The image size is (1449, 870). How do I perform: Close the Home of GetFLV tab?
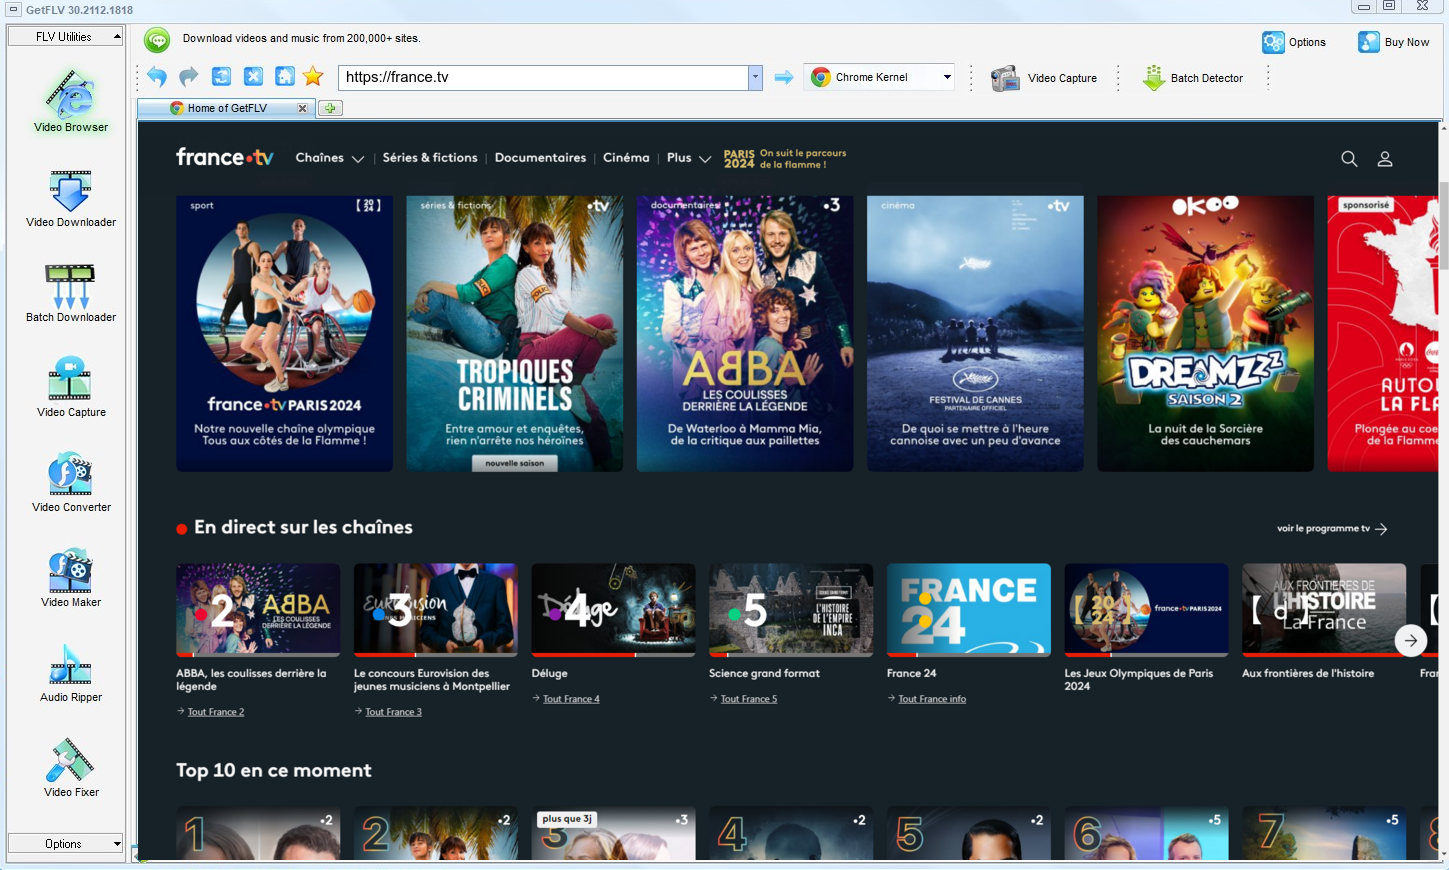point(302,108)
